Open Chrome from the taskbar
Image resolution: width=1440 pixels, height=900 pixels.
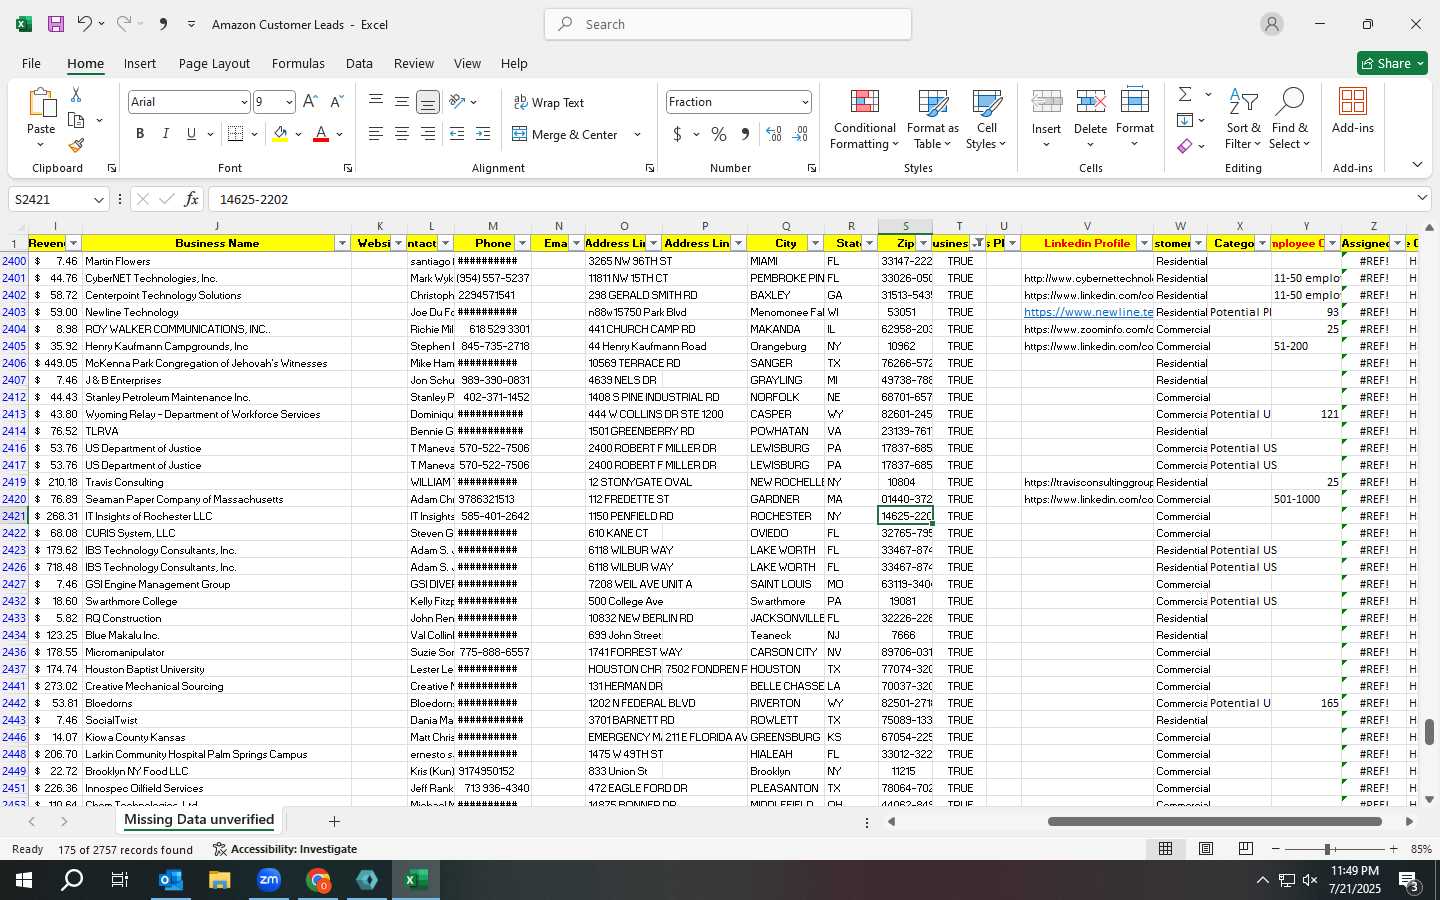pos(318,880)
